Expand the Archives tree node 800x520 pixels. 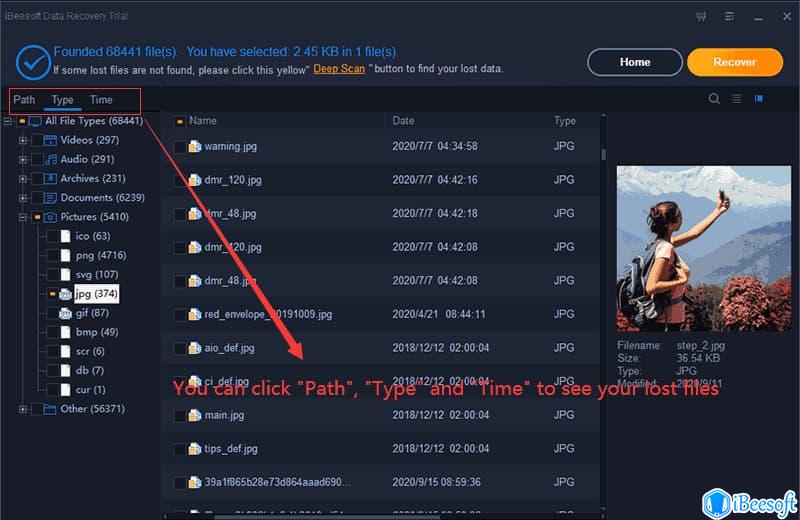pos(22,179)
